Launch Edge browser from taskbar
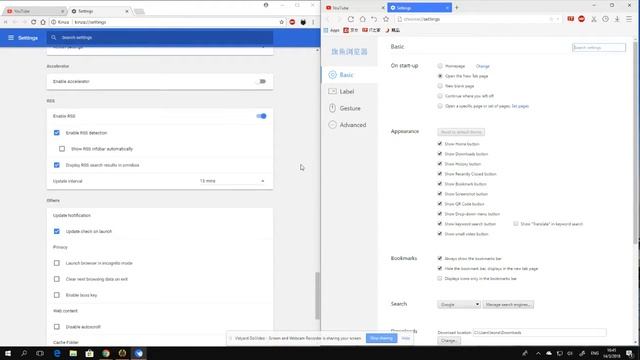Screen dimensions: 640x360 point(57,353)
